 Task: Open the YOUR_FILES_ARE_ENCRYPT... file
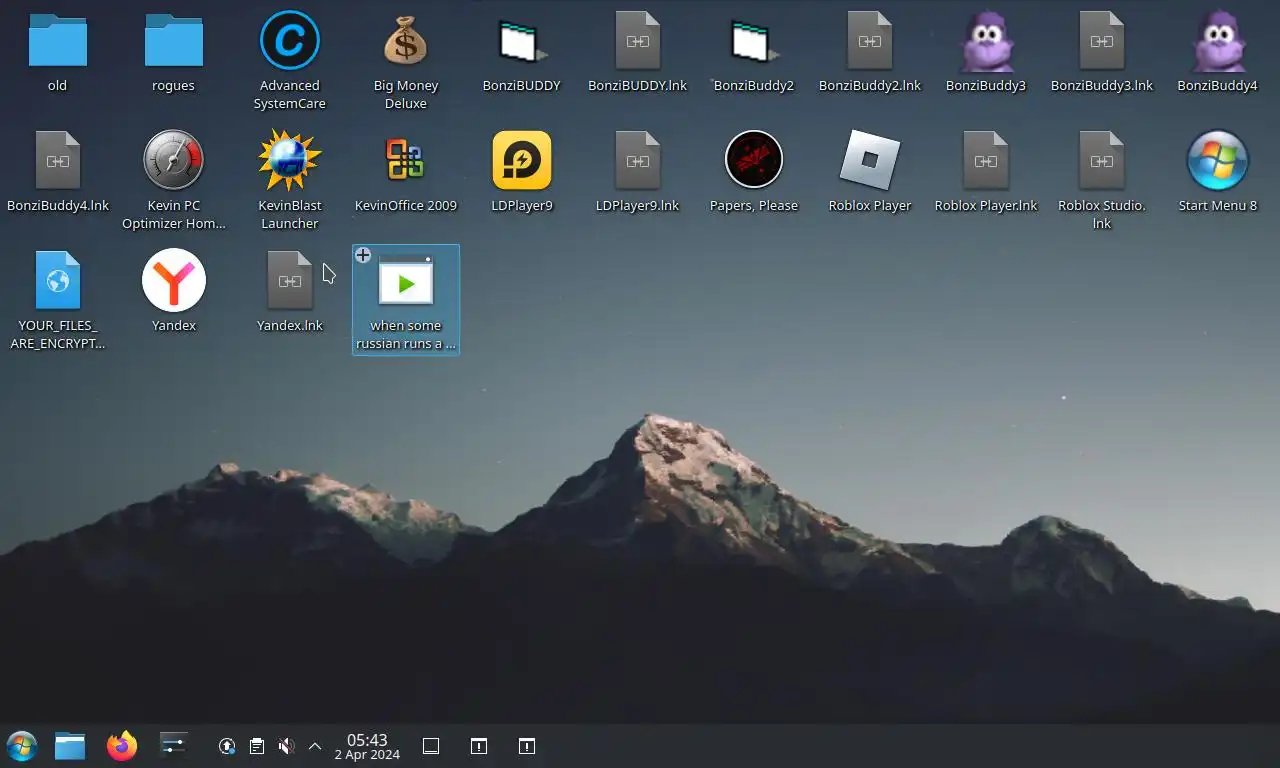(57, 280)
